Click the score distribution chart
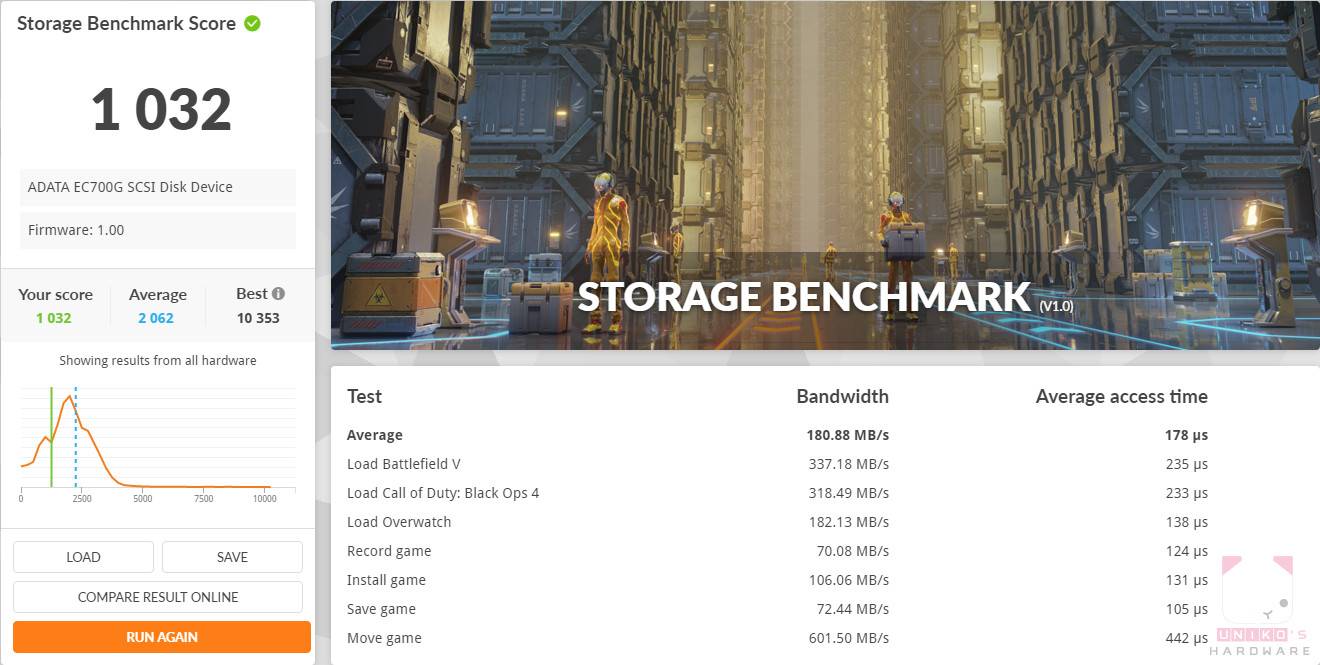Screen dimensions: 1320x665 pos(158,441)
